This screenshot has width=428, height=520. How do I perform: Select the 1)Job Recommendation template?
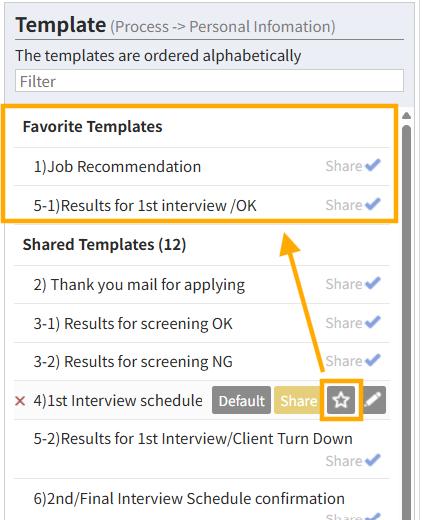[x=117, y=166]
